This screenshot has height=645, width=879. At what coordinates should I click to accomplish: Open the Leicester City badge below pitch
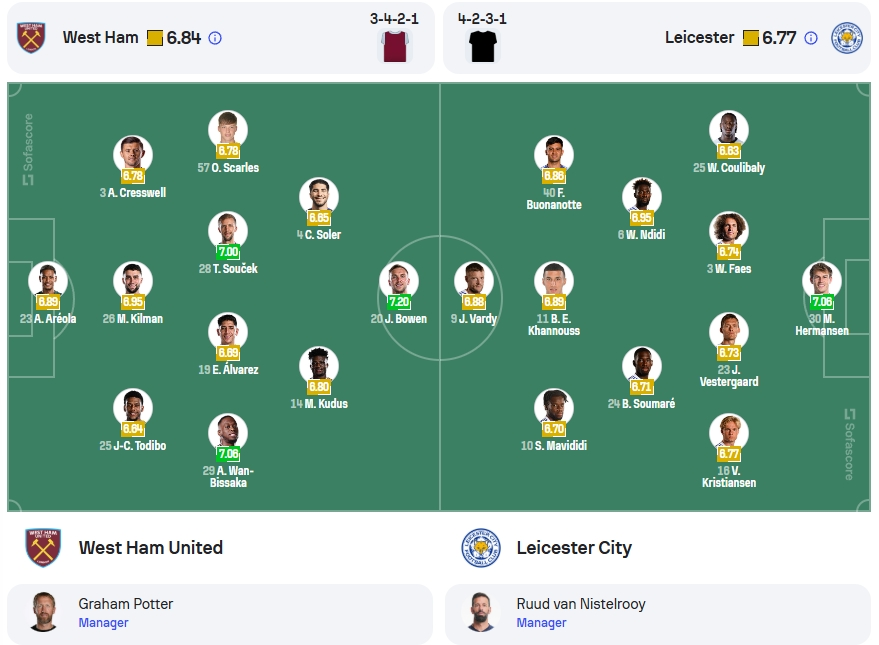pyautogui.click(x=480, y=547)
